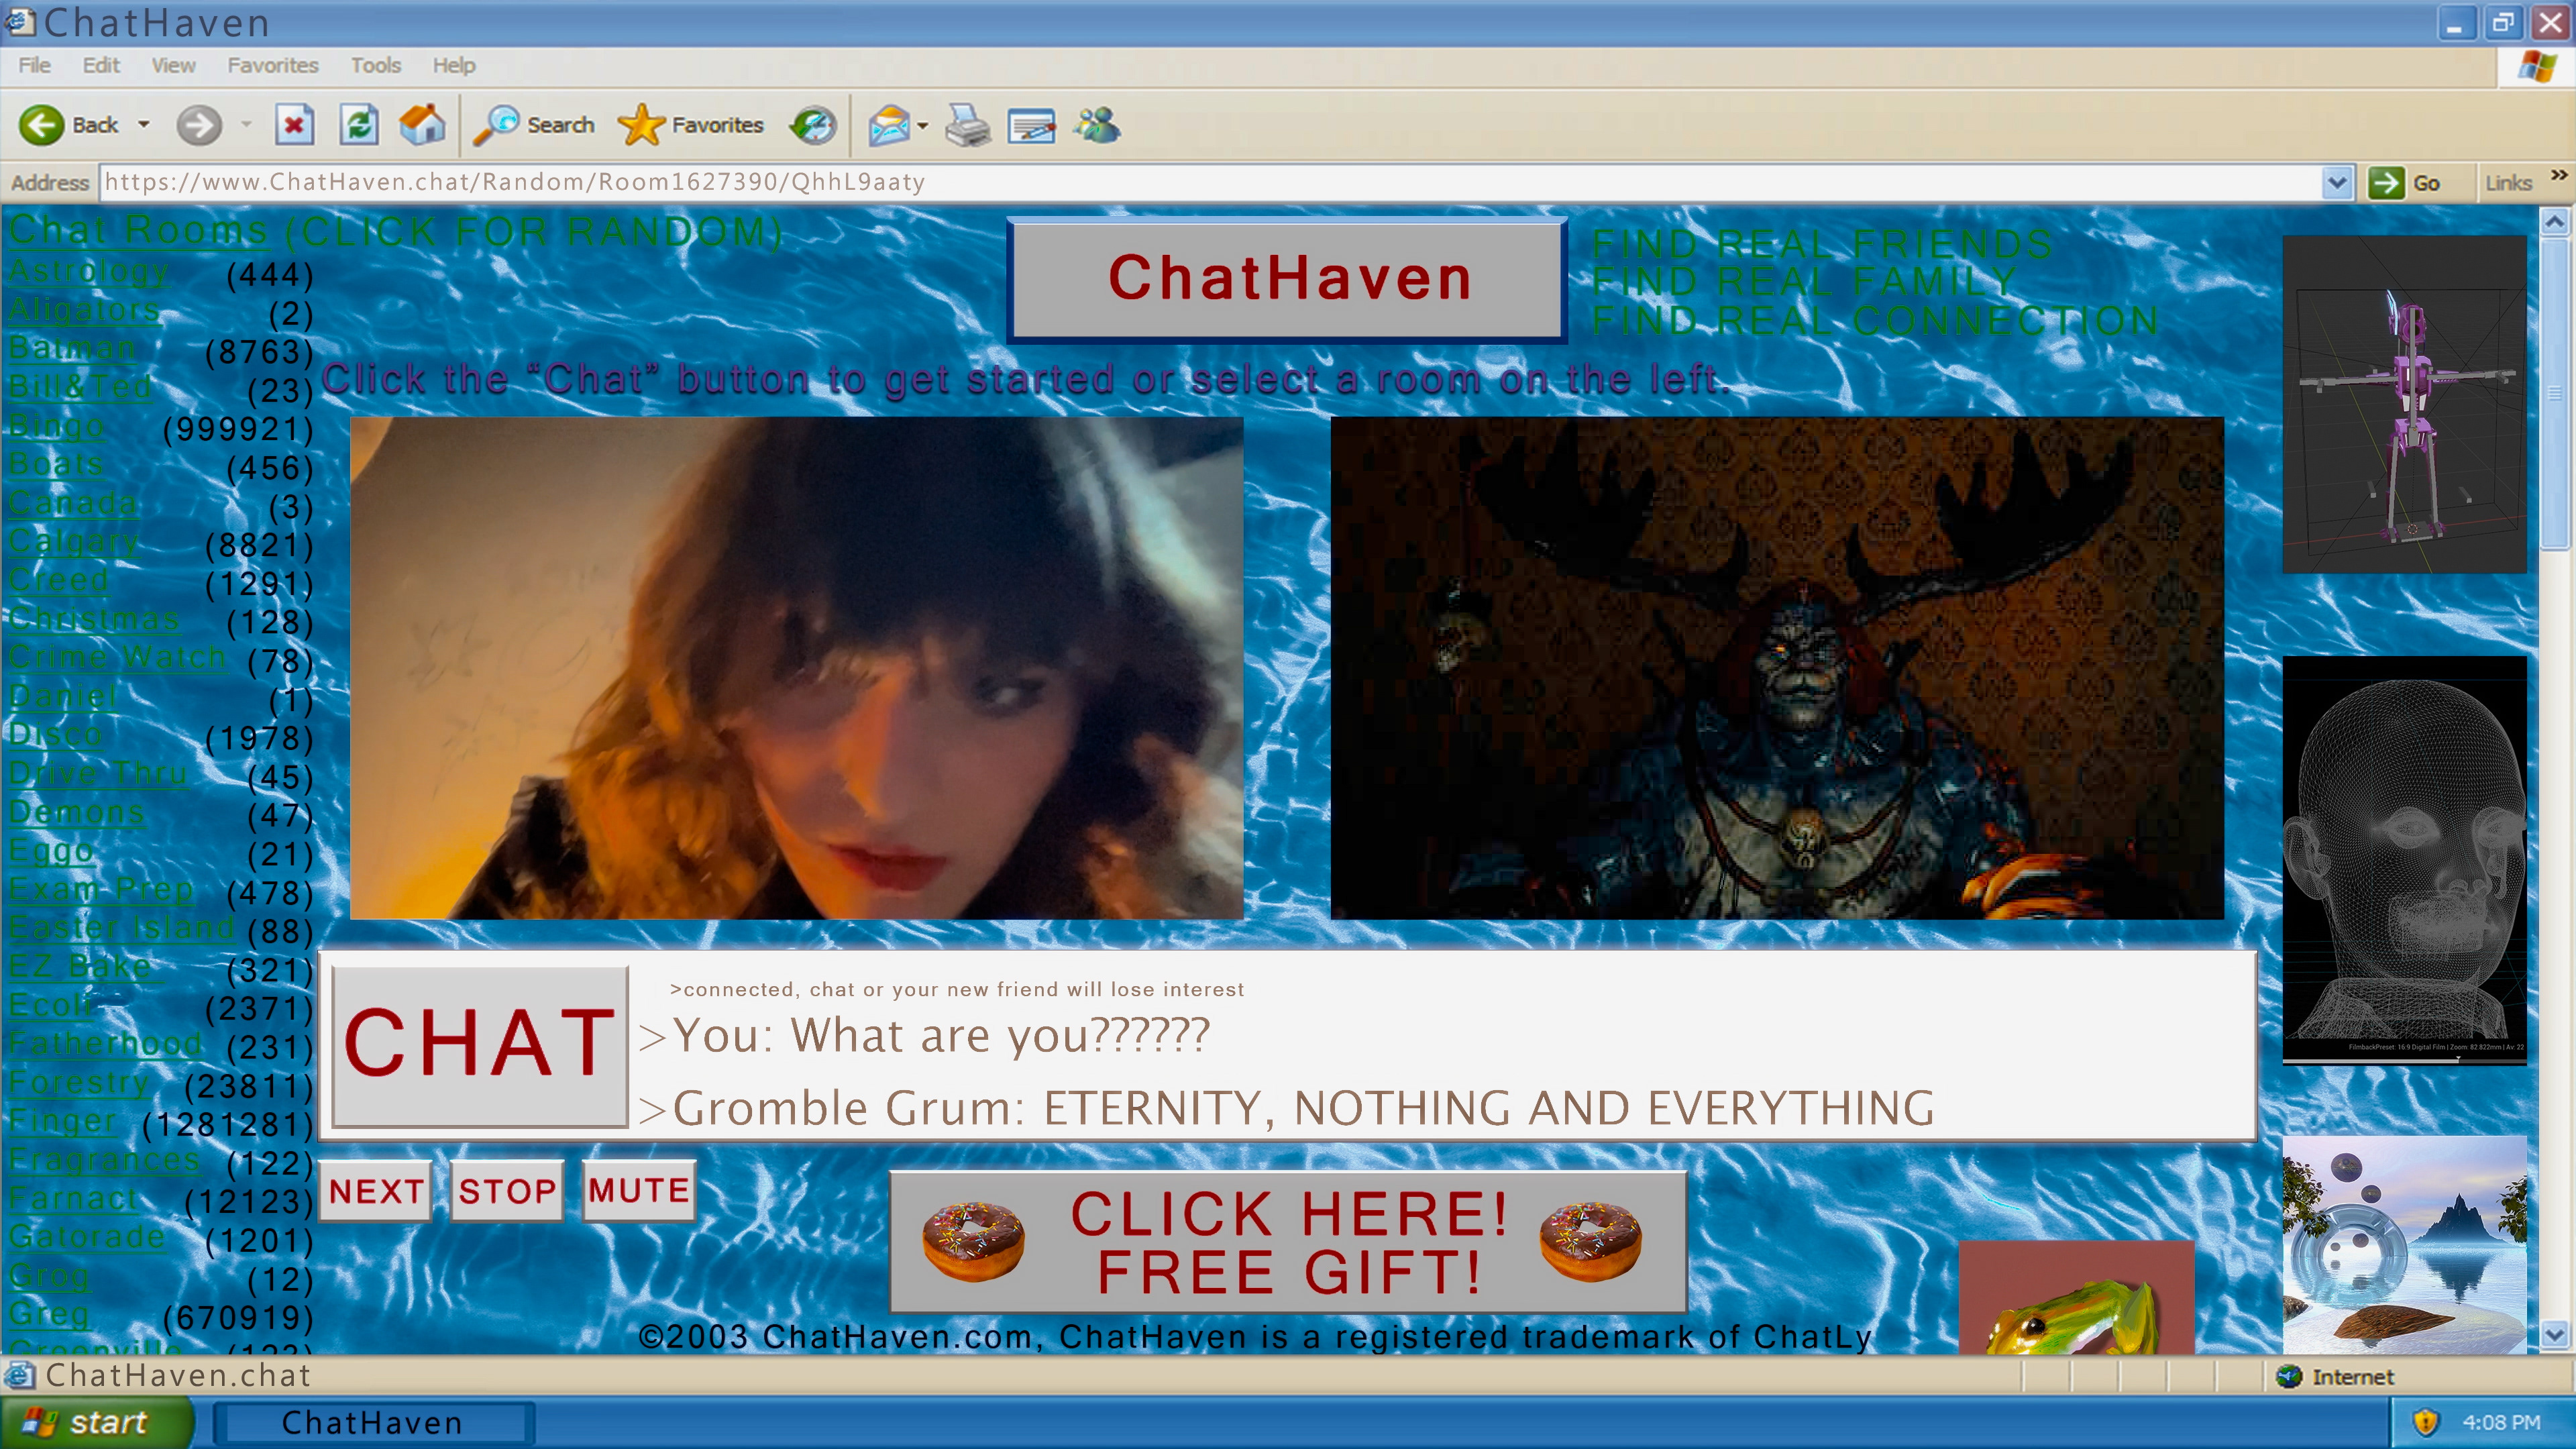
Task: Click the 4:08 PM clock
Action: (2500, 1422)
